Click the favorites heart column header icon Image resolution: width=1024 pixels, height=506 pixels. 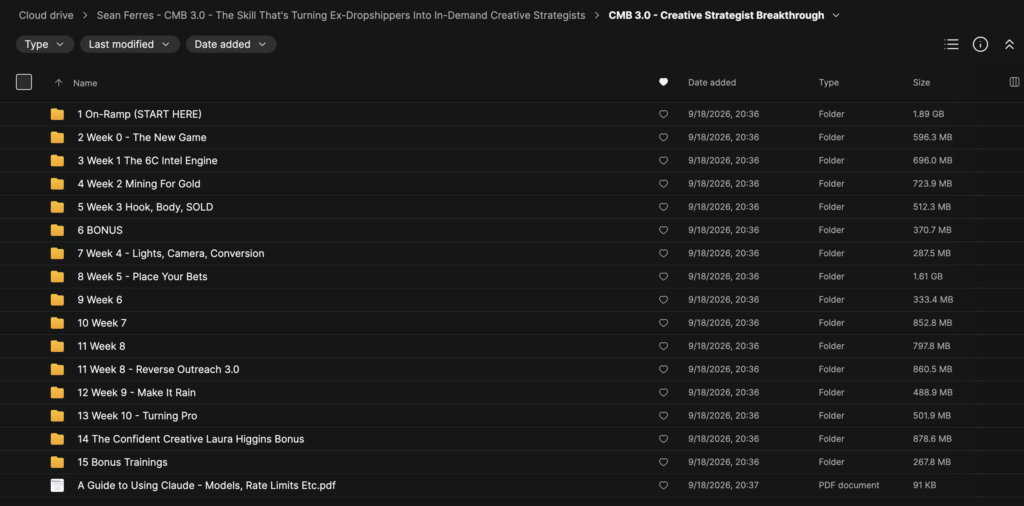(x=664, y=82)
